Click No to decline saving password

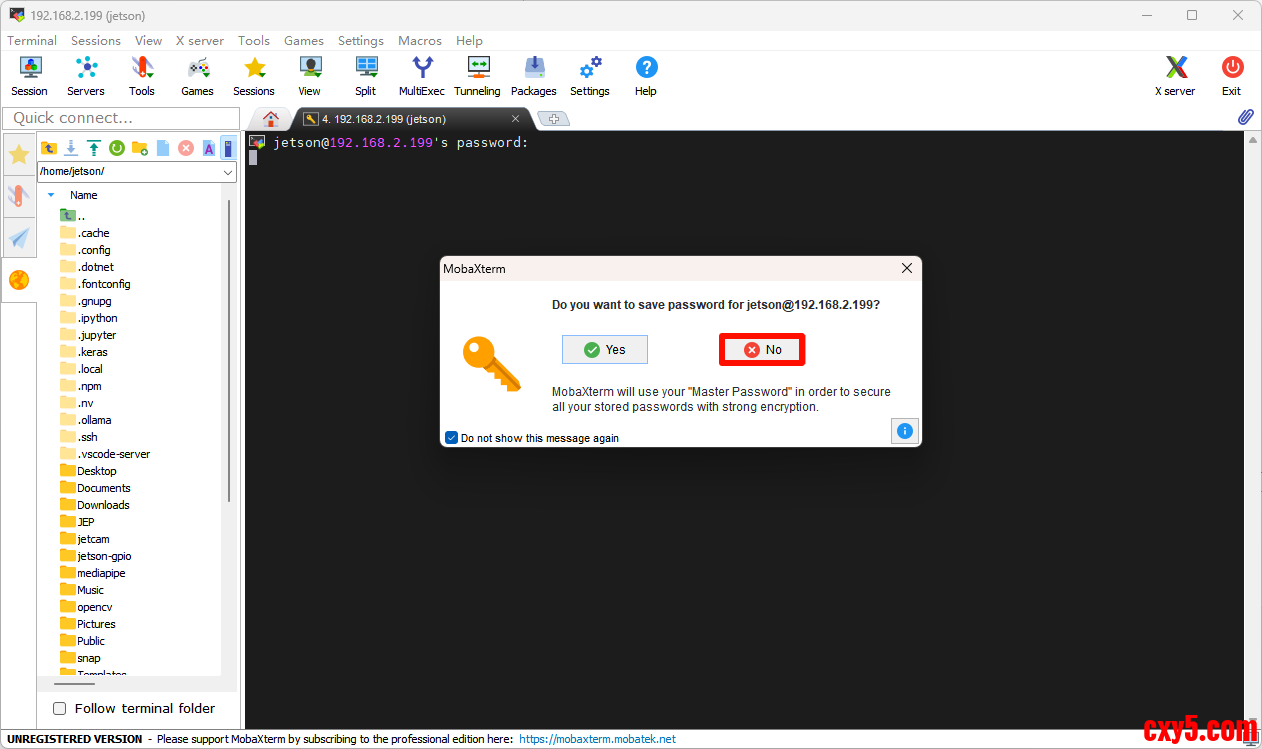click(762, 350)
